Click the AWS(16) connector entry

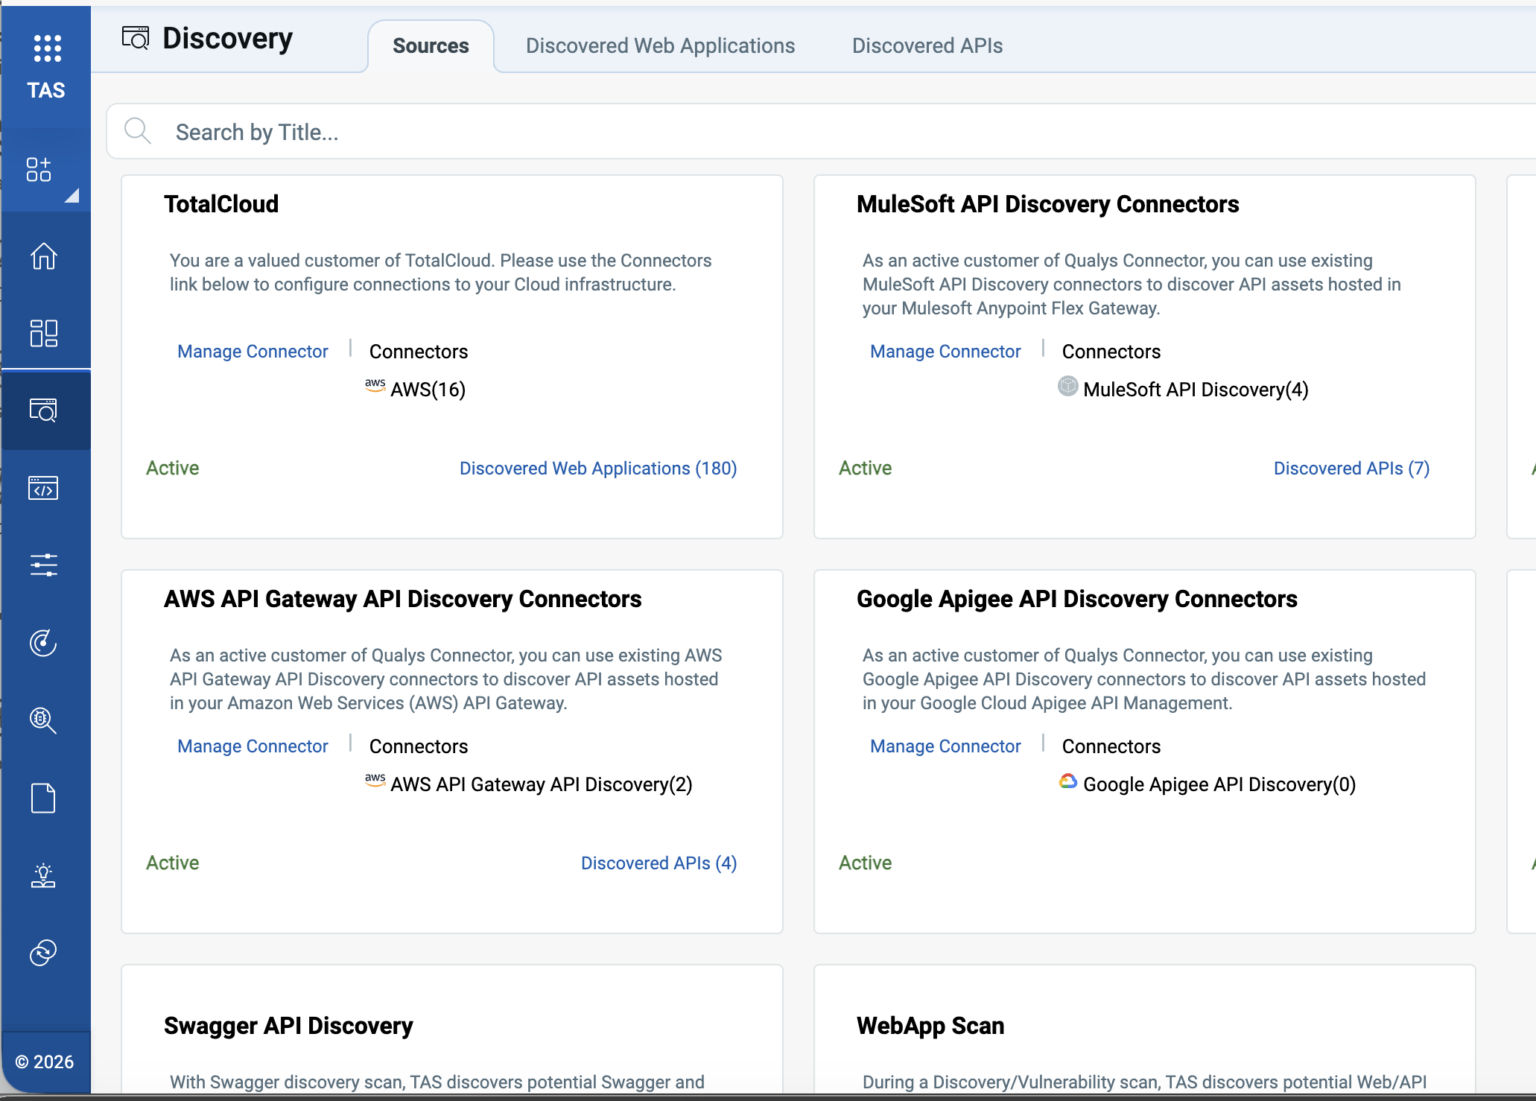coord(415,389)
